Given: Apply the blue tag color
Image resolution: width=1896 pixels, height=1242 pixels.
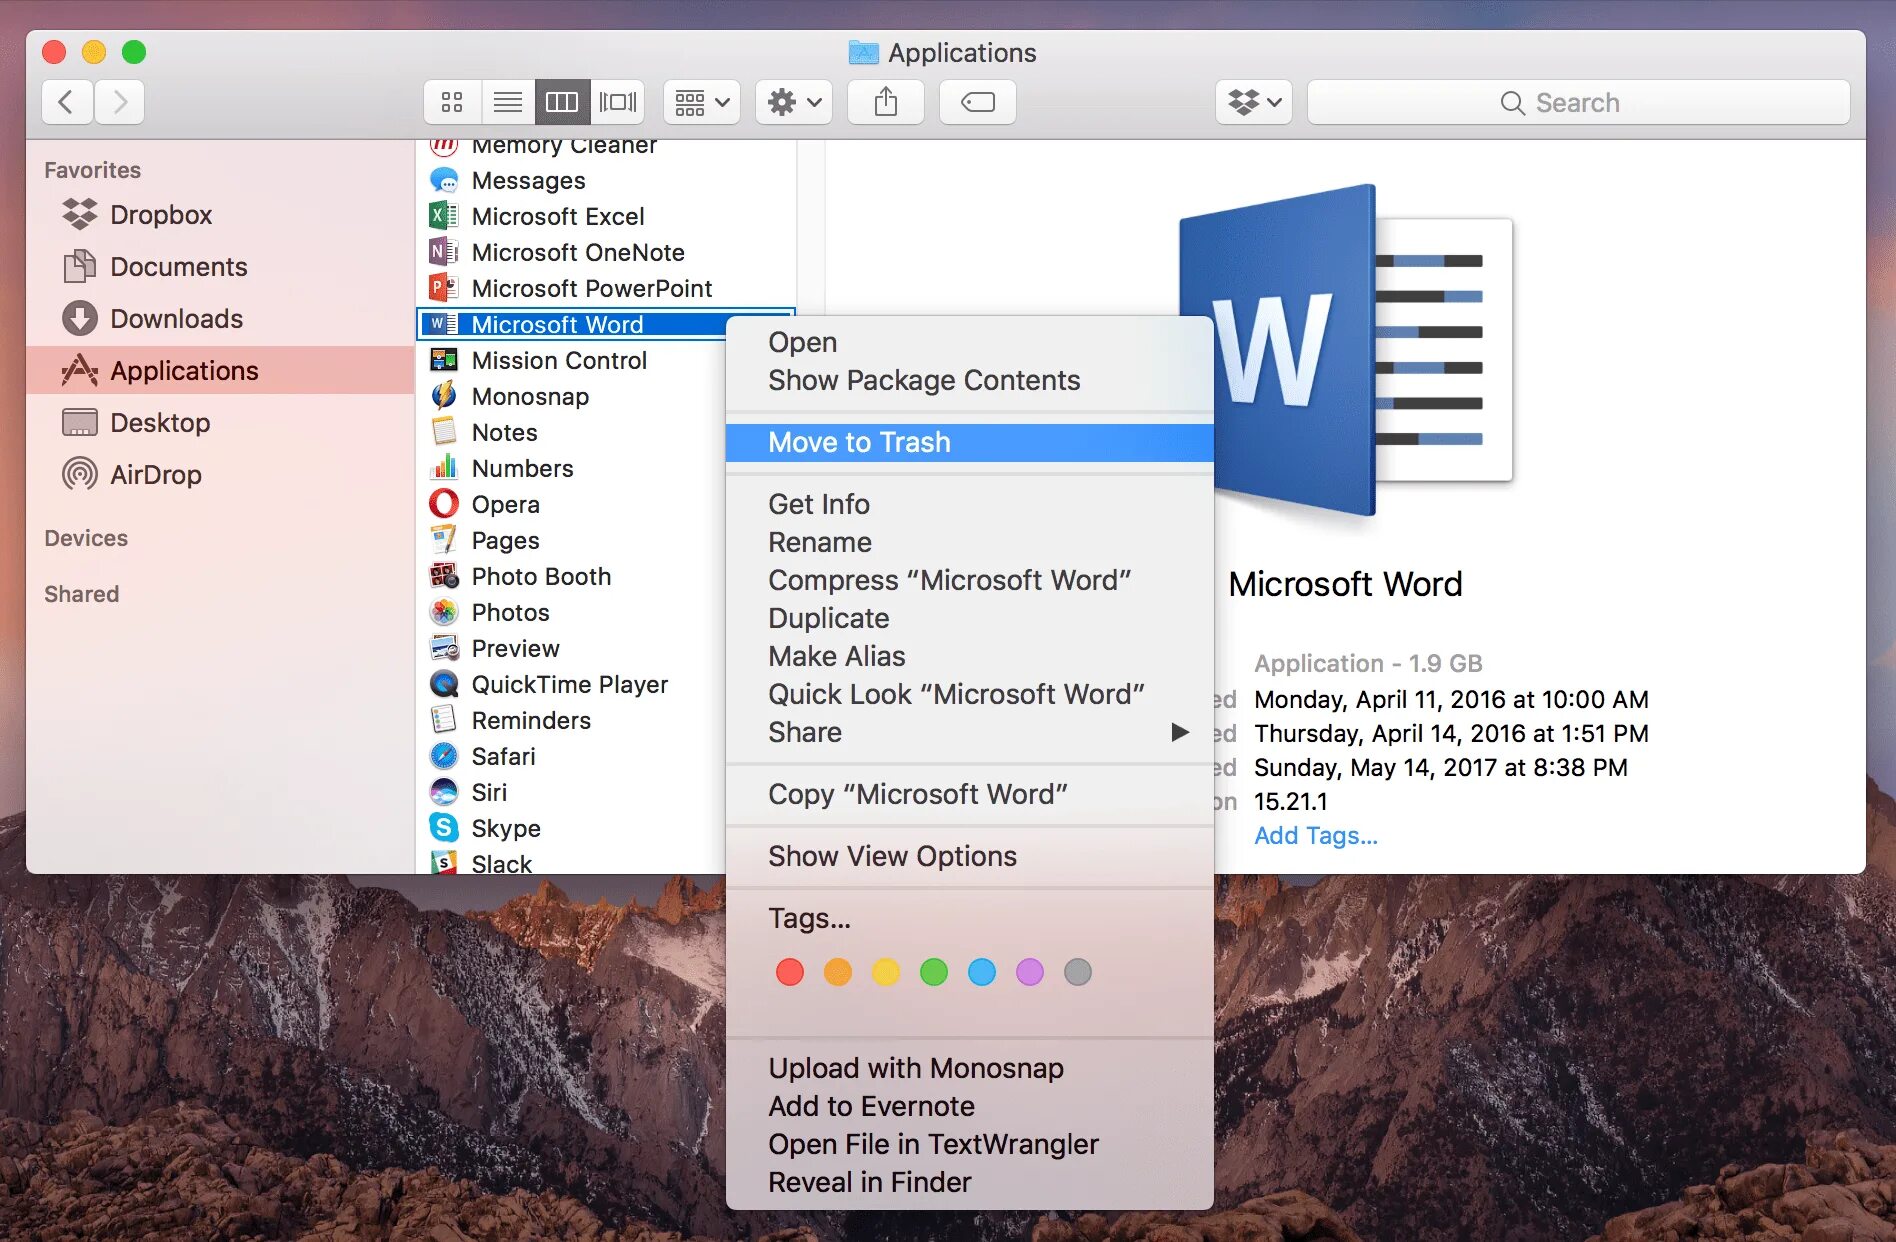Looking at the screenshot, I should click(982, 972).
